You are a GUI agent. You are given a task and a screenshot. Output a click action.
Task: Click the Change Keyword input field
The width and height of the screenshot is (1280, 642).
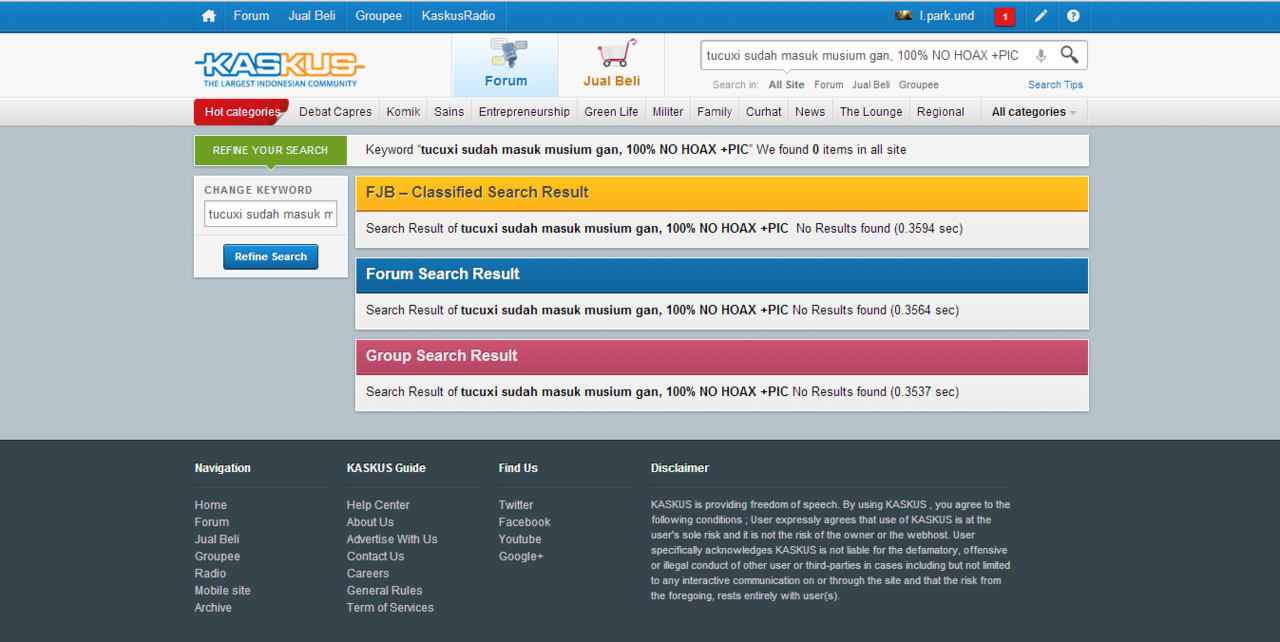(271, 214)
